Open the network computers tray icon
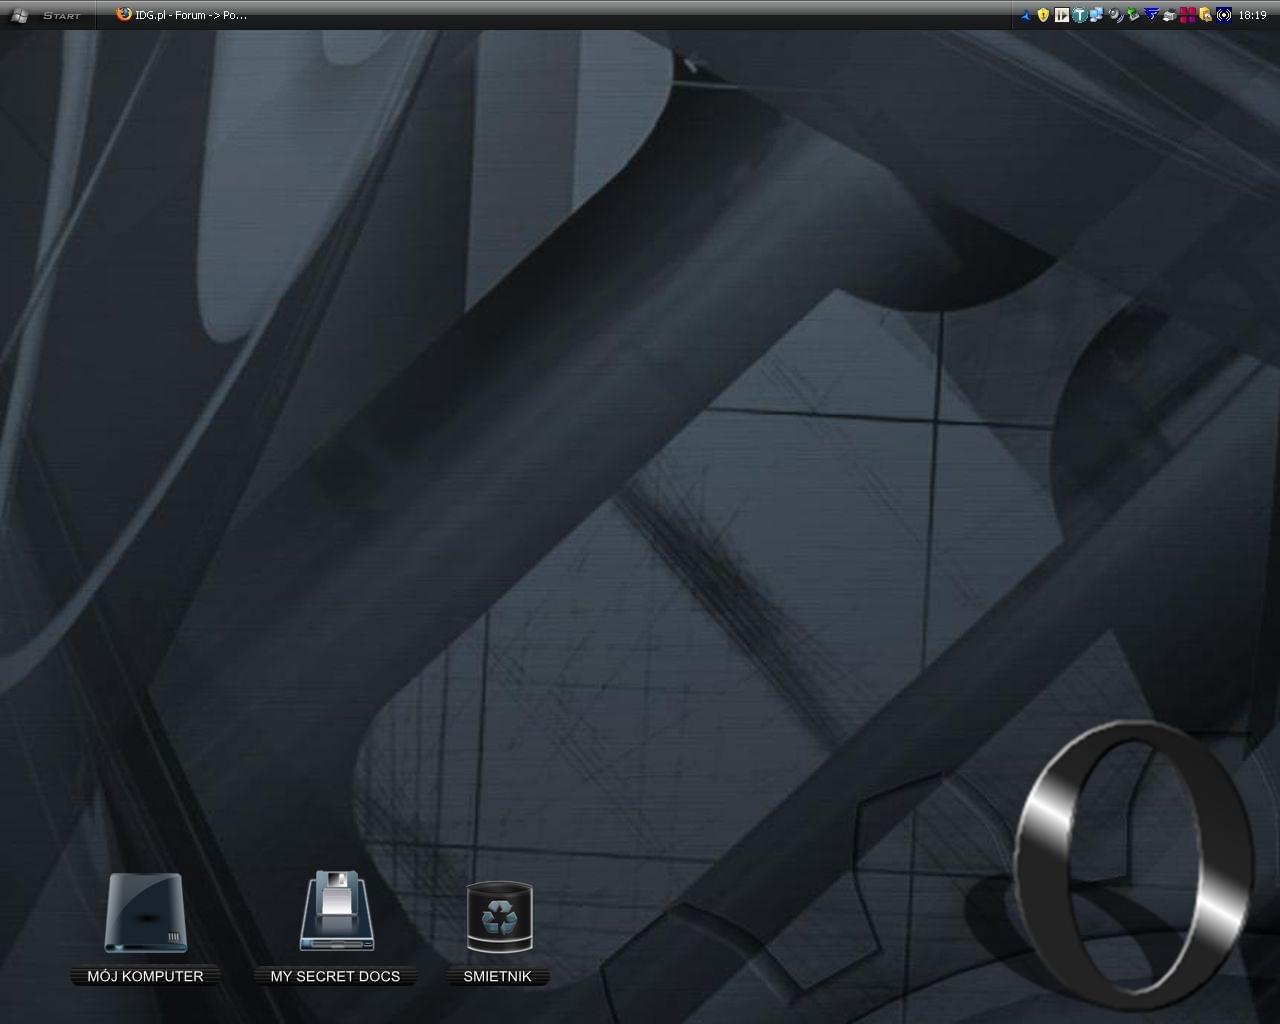 tap(1097, 15)
